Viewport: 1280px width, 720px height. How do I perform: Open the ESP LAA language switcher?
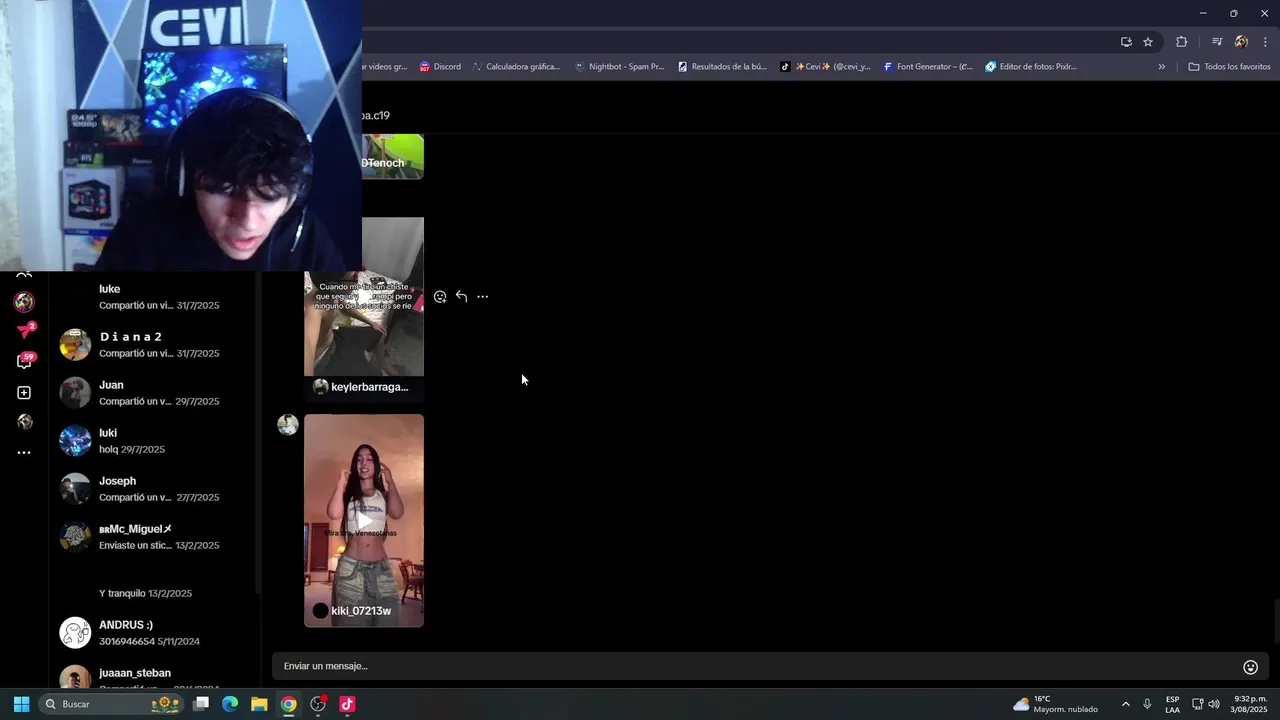(x=1172, y=704)
